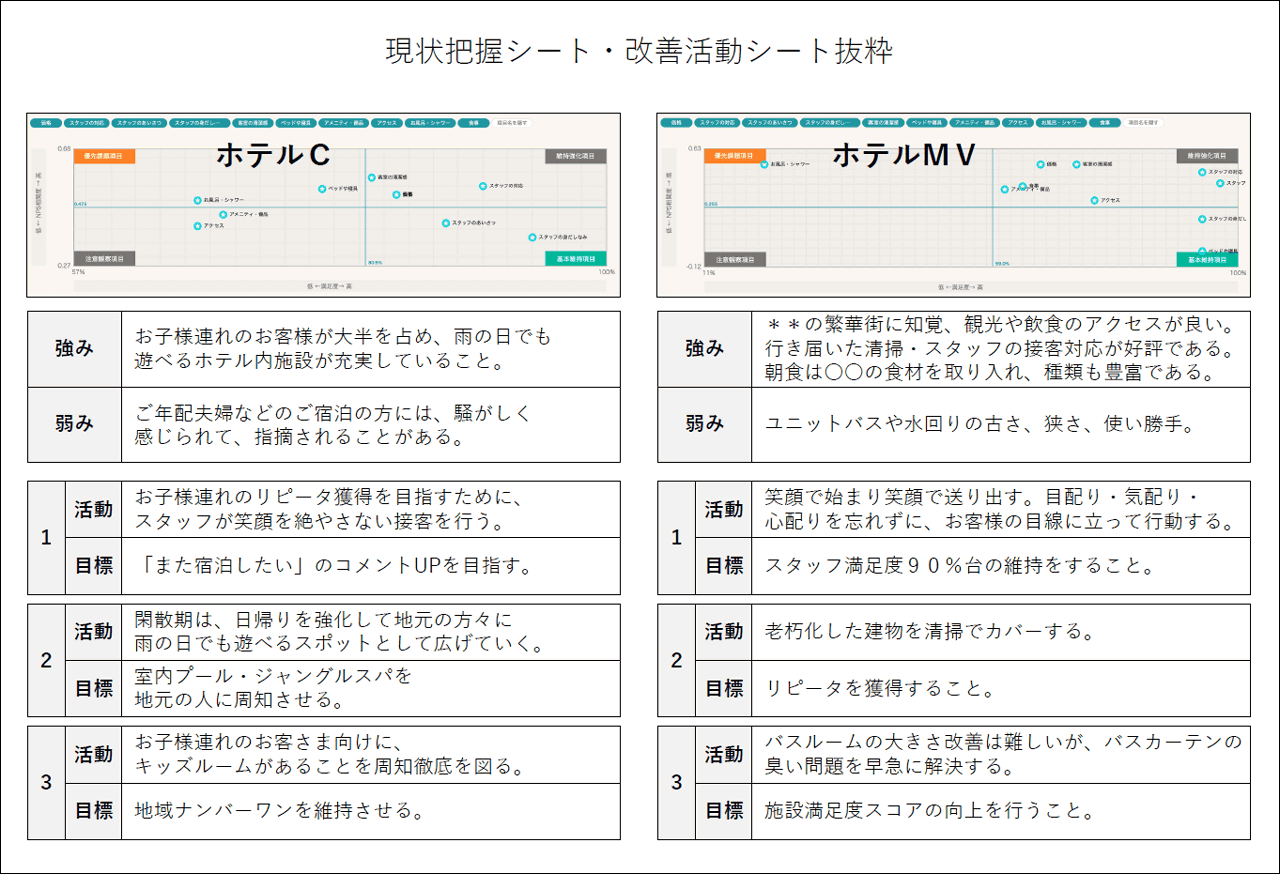Screen dimensions: 1280x874
Task: Select the お風呂・シャワー marker on ホテルC chart
Action: pyautogui.click(x=196, y=200)
